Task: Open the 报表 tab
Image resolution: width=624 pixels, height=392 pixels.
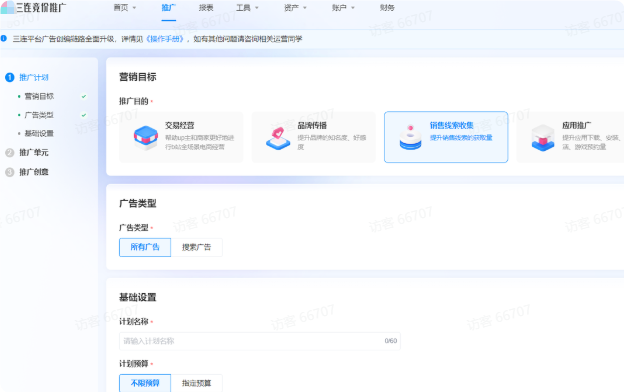Action: pyautogui.click(x=206, y=8)
